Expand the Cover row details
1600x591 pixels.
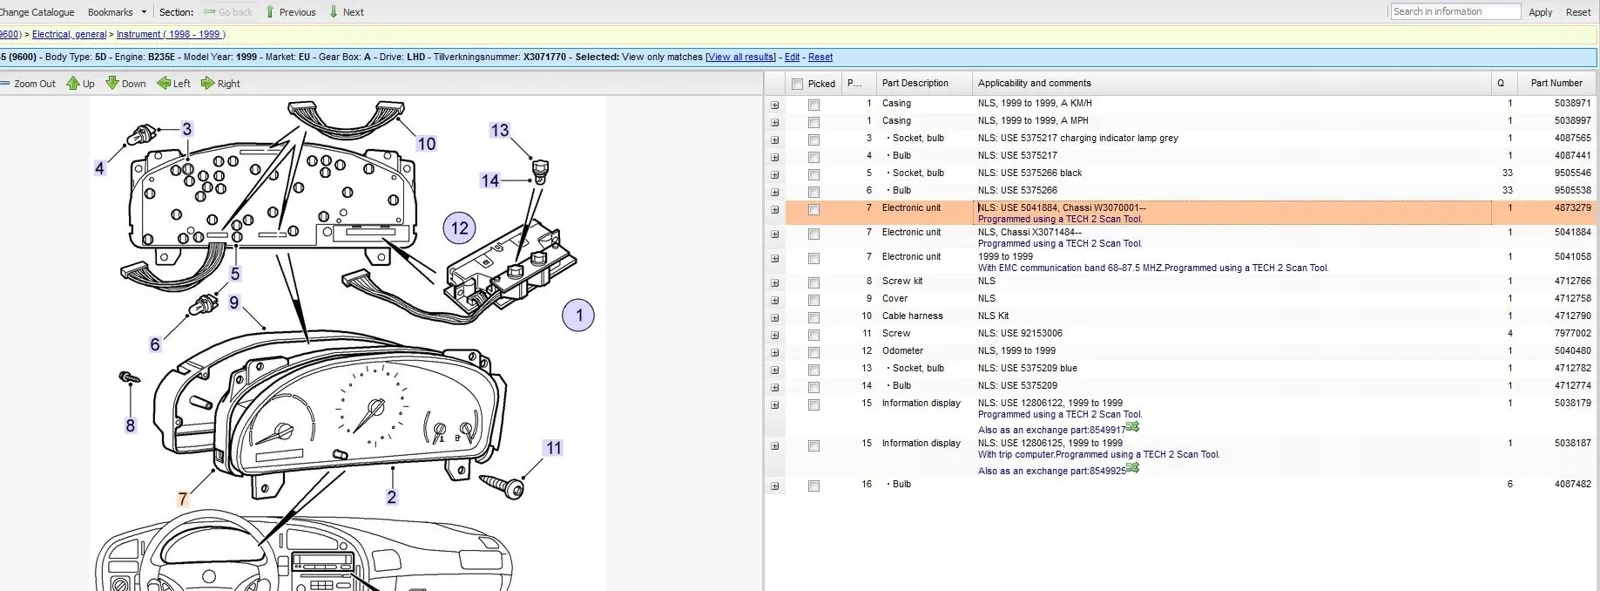coord(775,300)
